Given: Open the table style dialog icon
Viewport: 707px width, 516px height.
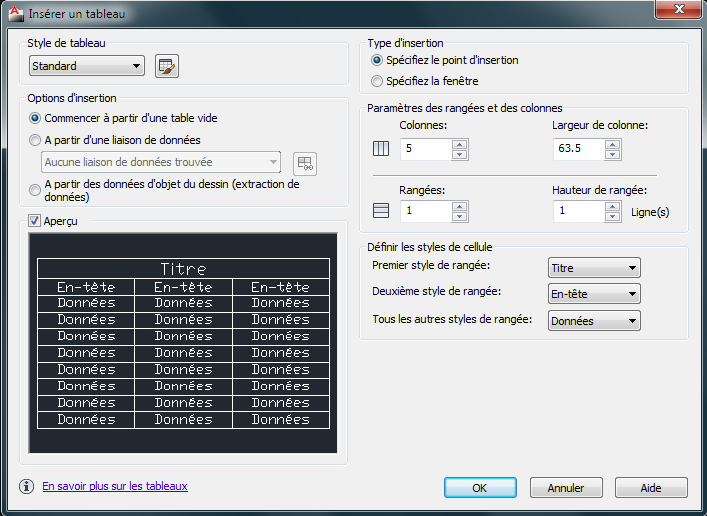Looking at the screenshot, I should tap(167, 66).
